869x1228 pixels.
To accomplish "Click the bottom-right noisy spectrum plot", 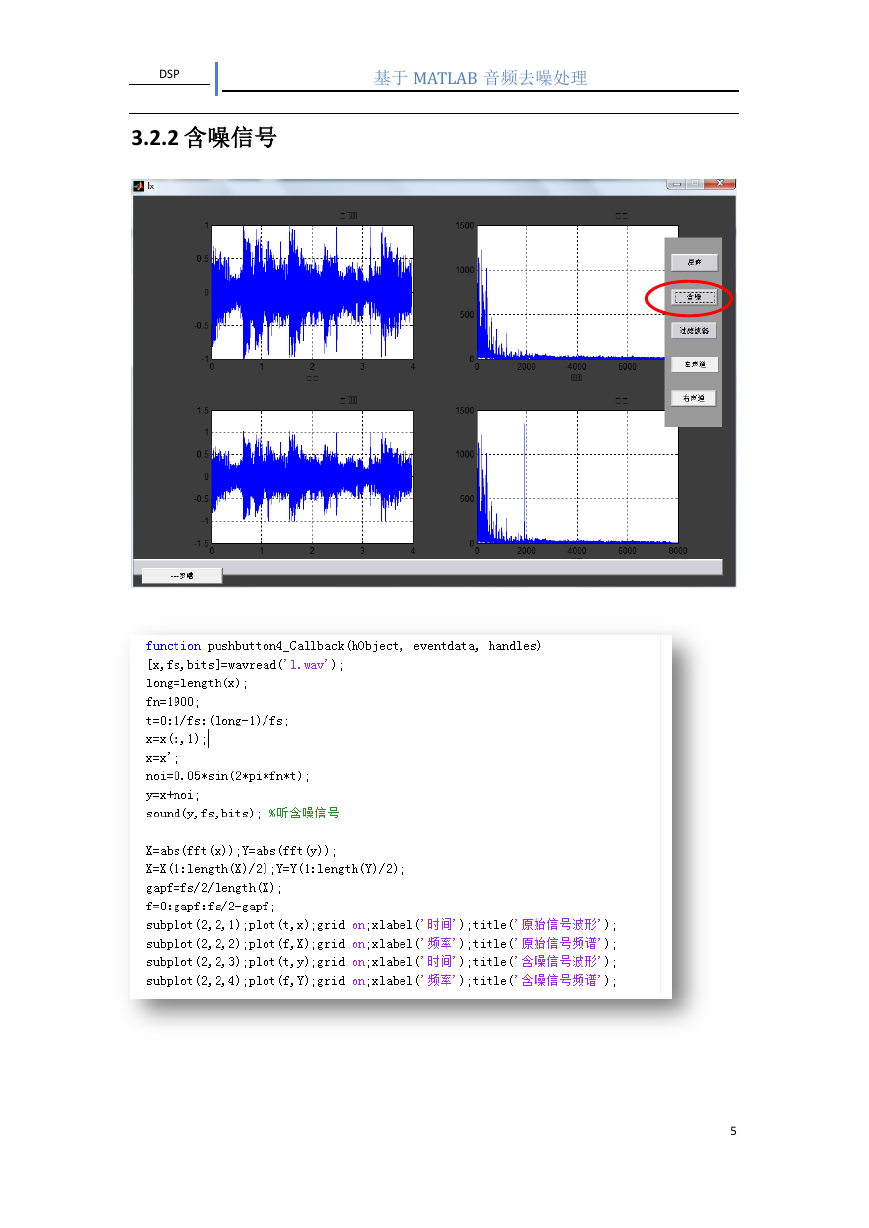I will click(x=577, y=477).
